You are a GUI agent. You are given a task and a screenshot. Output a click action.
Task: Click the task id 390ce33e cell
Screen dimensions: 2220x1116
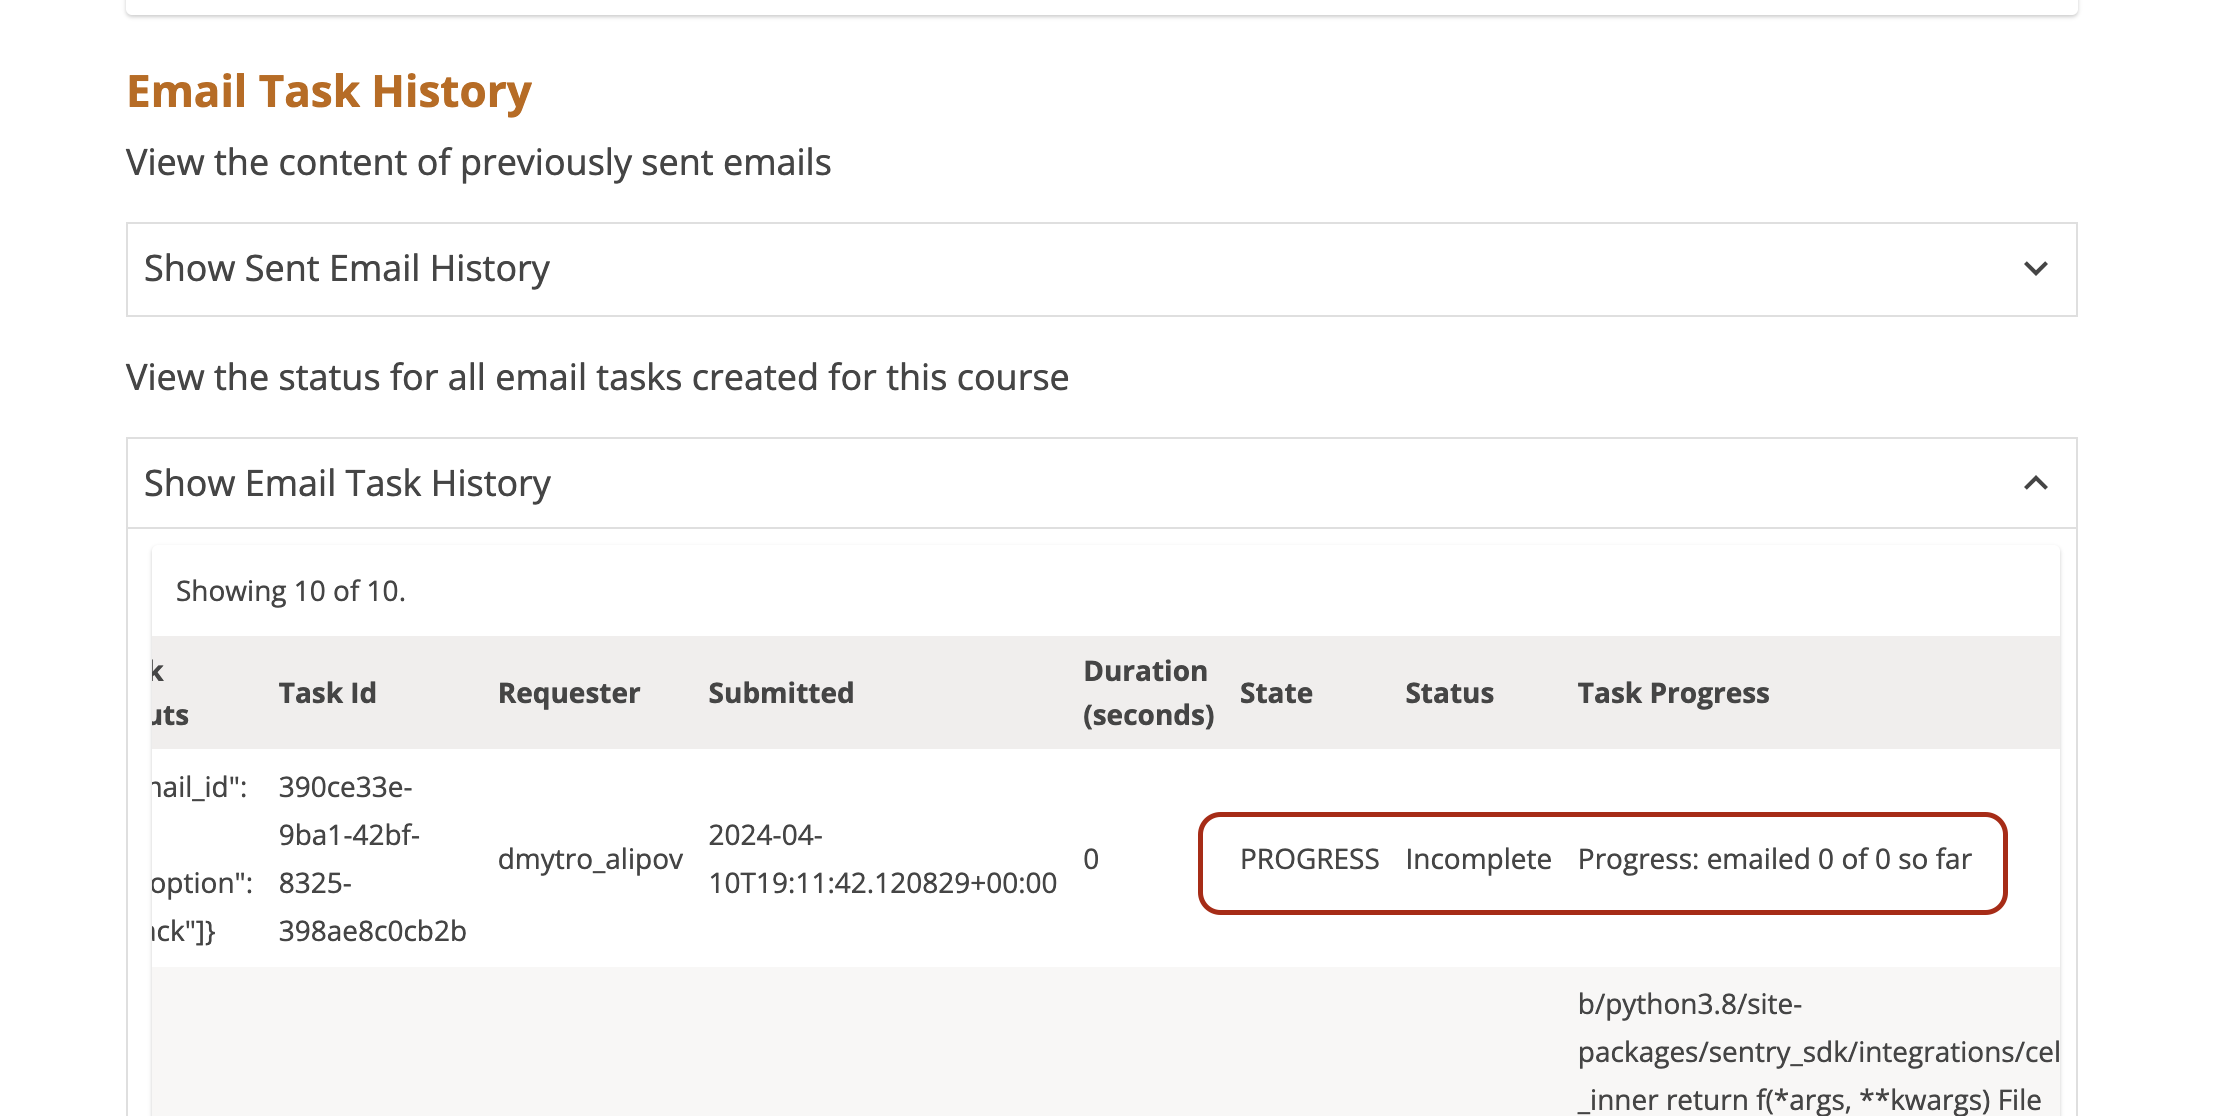point(371,859)
